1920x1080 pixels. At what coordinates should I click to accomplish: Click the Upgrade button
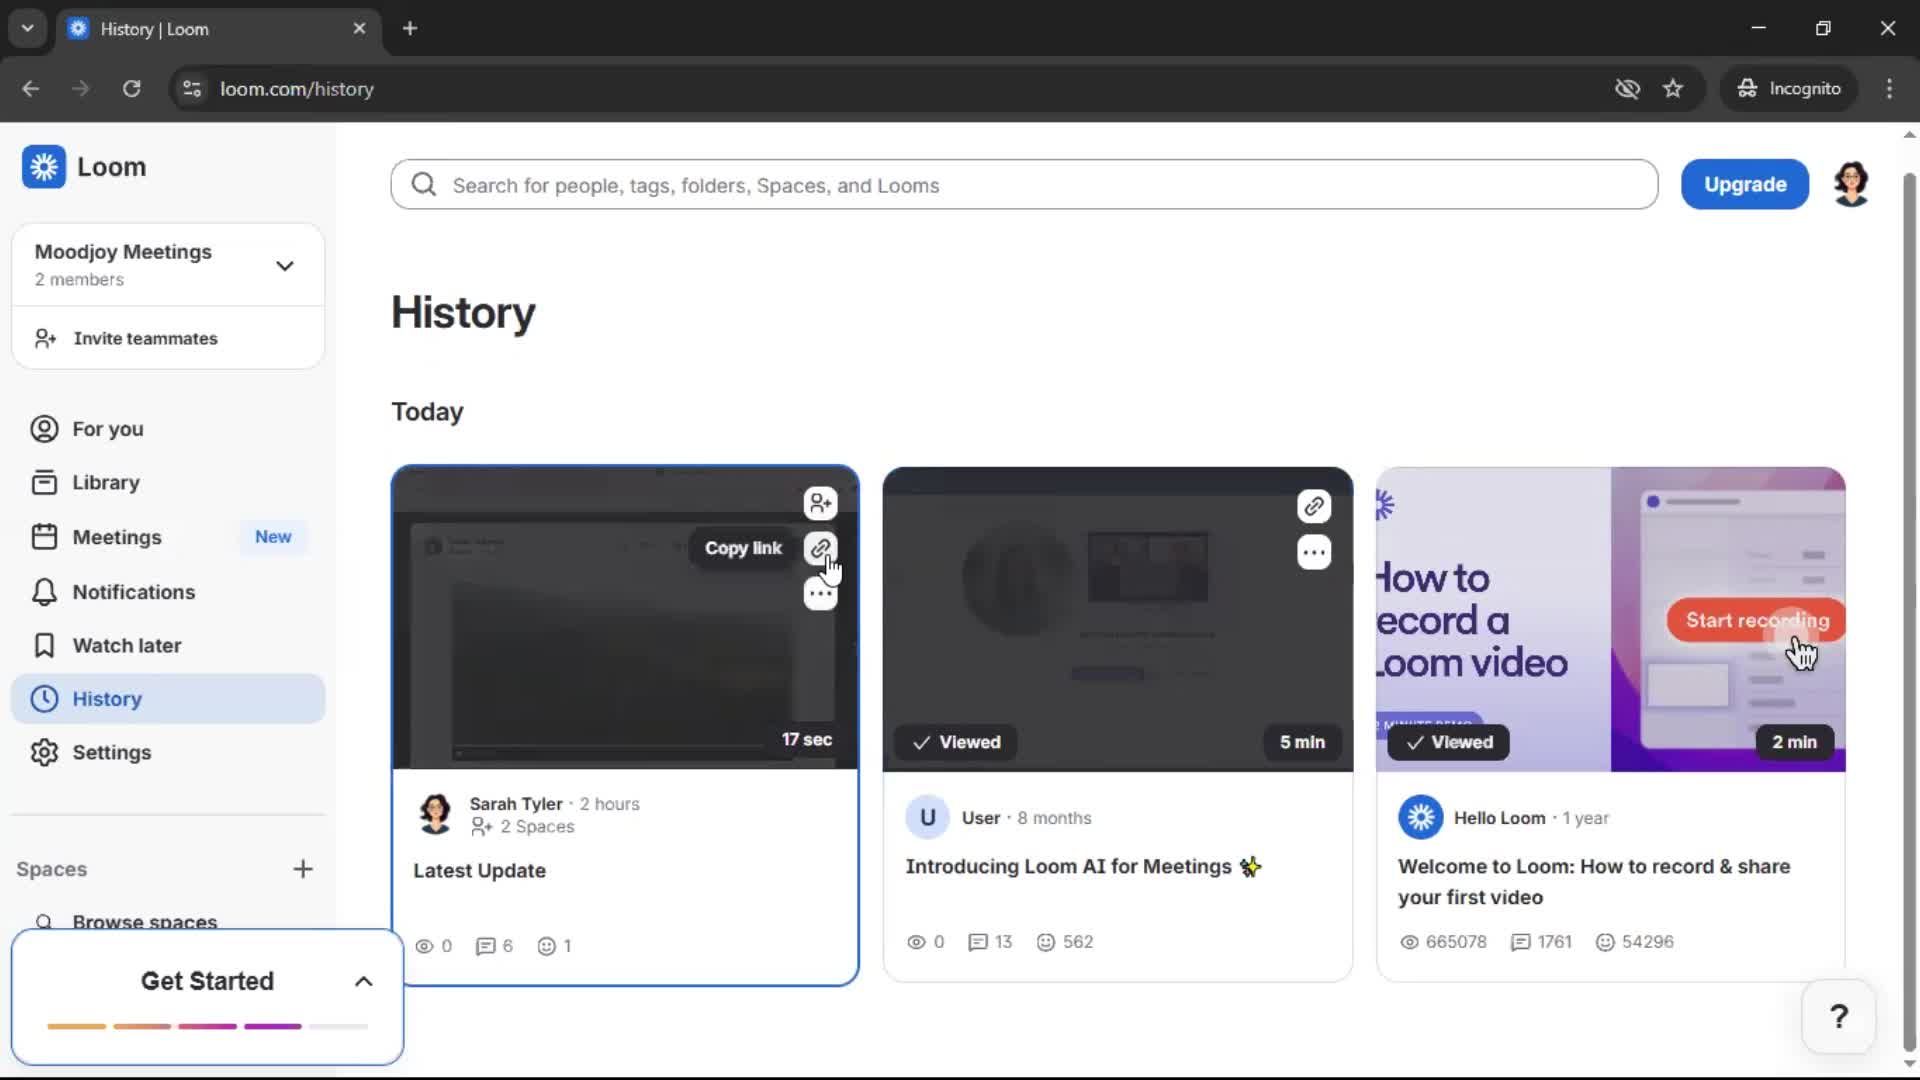click(1744, 184)
